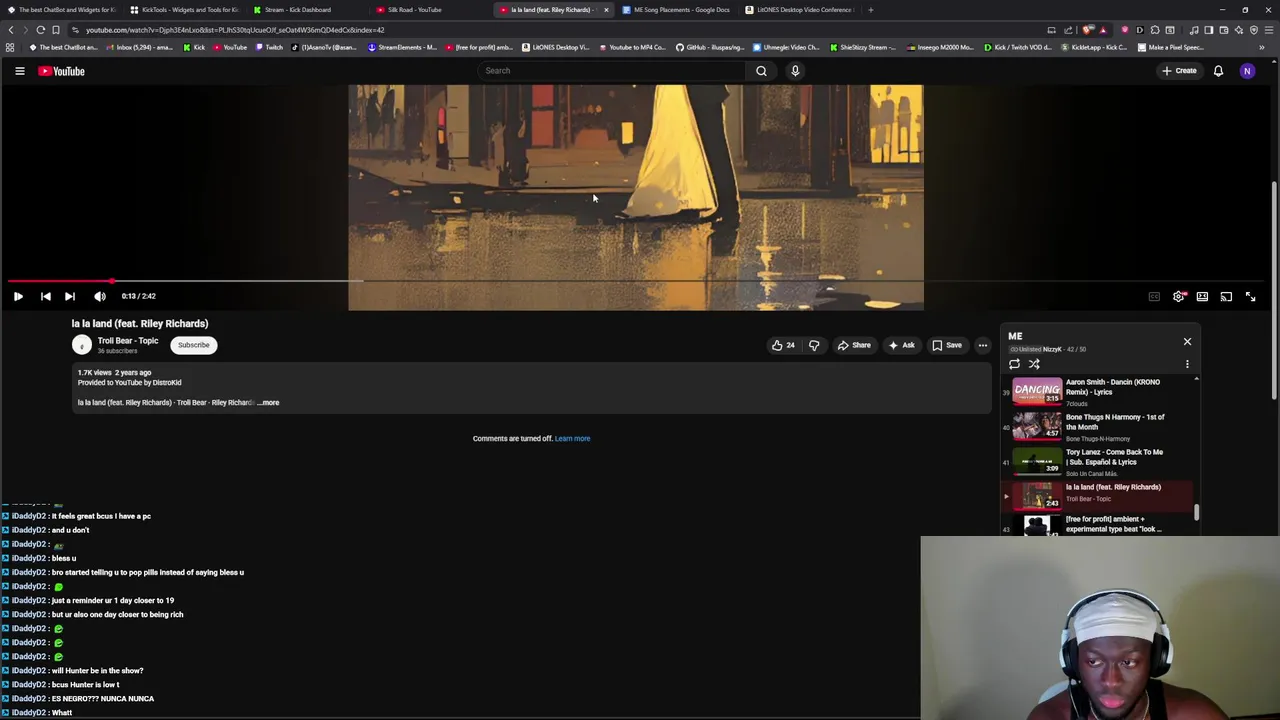The width and height of the screenshot is (1280, 720).
Task: Expand the description with ...more
Action: (269, 402)
